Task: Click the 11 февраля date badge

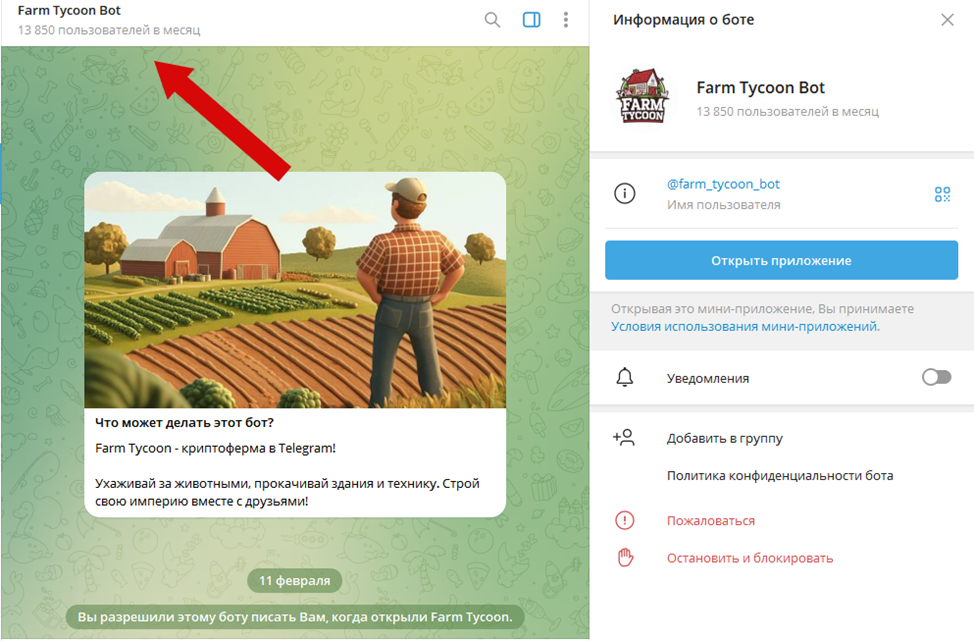Action: tap(294, 581)
